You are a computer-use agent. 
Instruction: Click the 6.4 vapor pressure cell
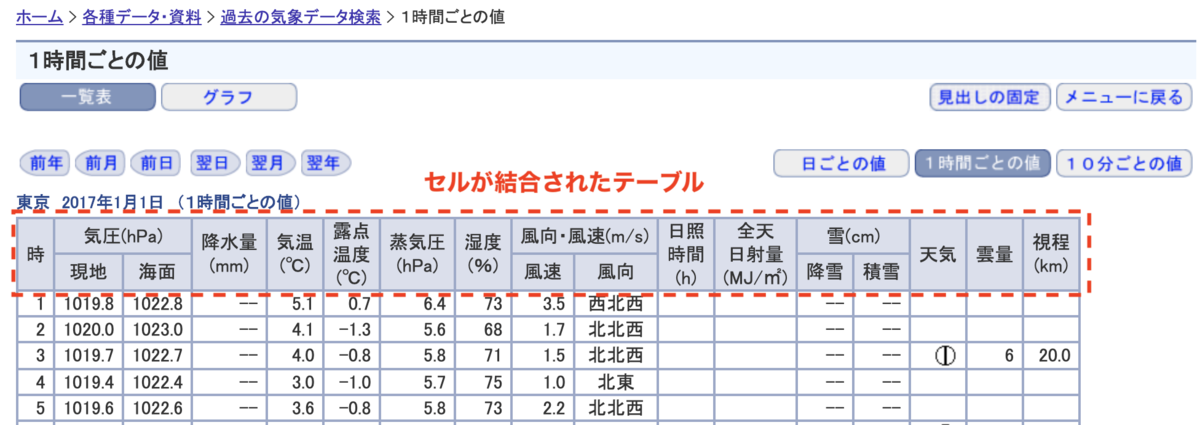click(x=417, y=303)
